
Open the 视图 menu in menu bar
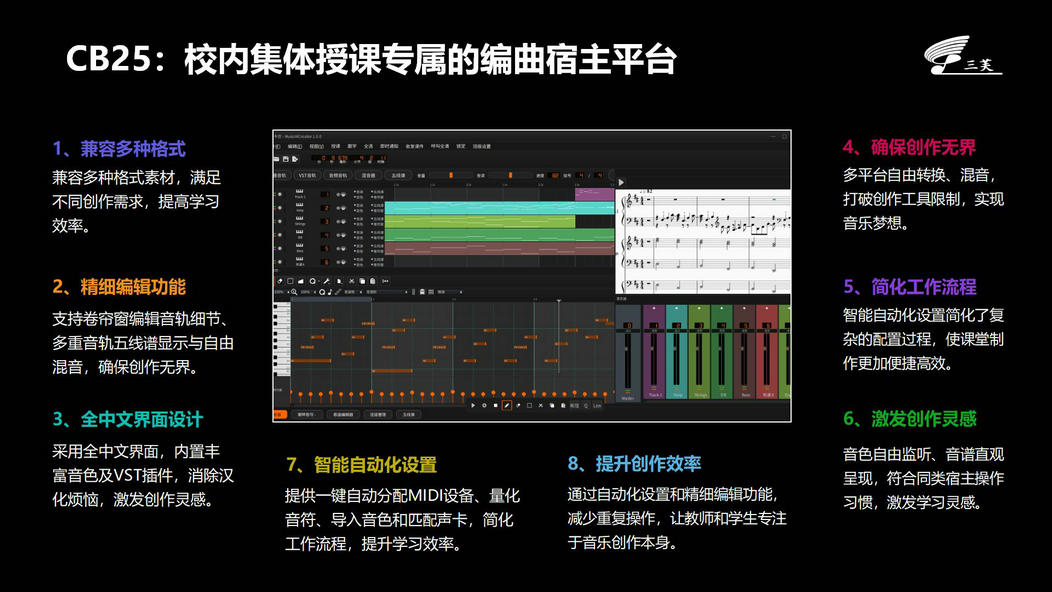(x=317, y=146)
